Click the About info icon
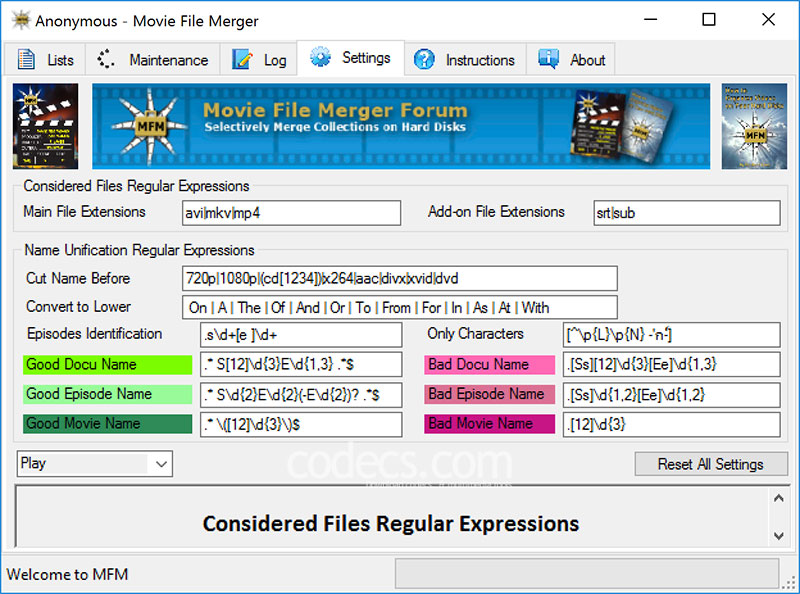Viewport: 800px width, 594px height. [548, 59]
